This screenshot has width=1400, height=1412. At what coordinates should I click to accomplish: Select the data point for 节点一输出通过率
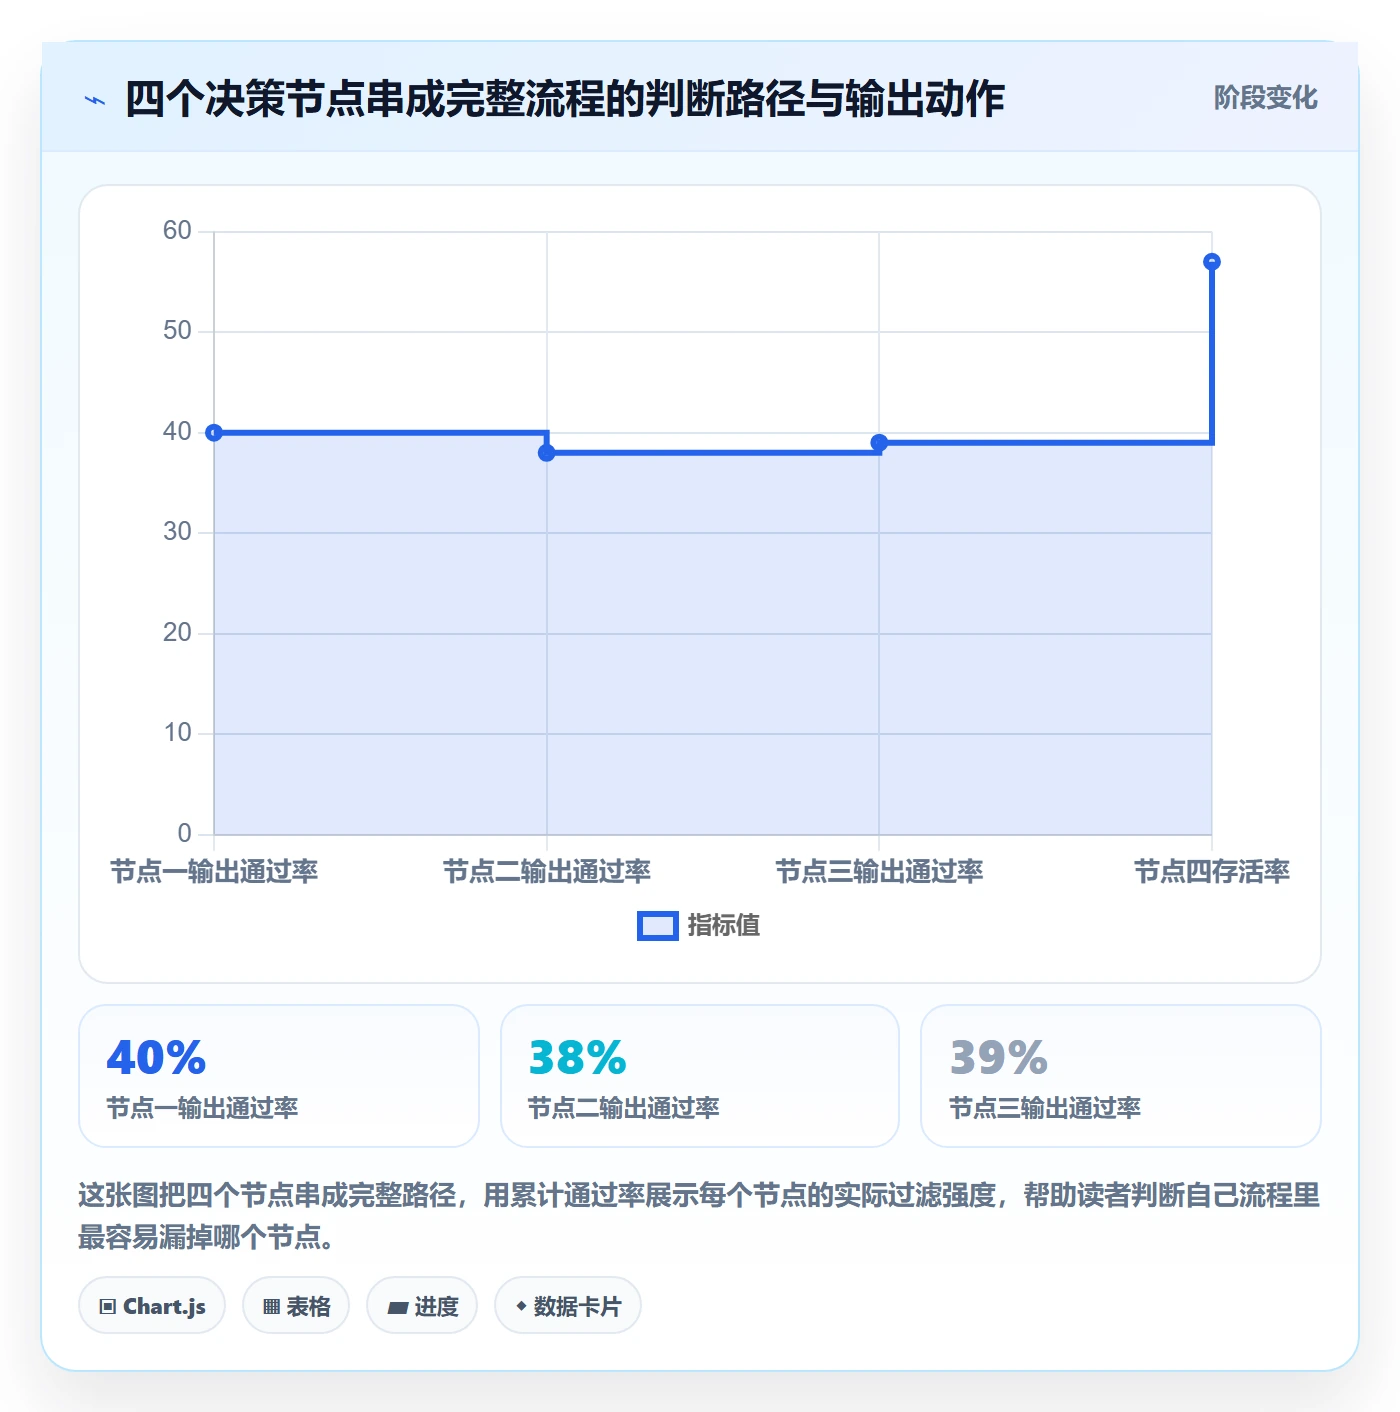pos(214,432)
